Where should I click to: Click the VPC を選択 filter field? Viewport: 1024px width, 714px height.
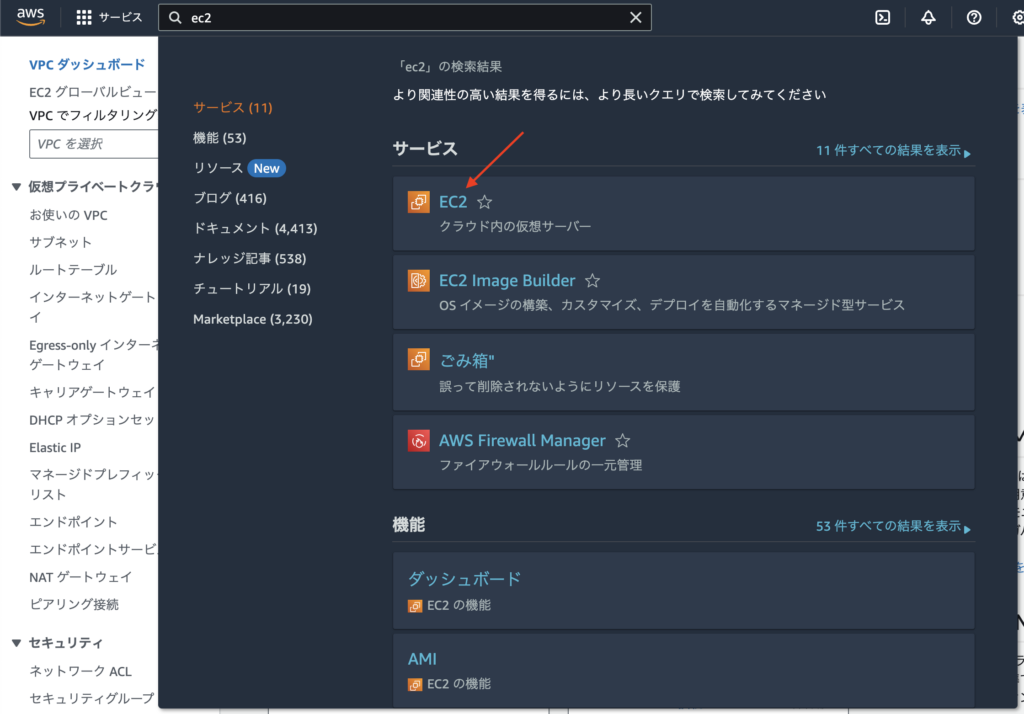(93, 144)
